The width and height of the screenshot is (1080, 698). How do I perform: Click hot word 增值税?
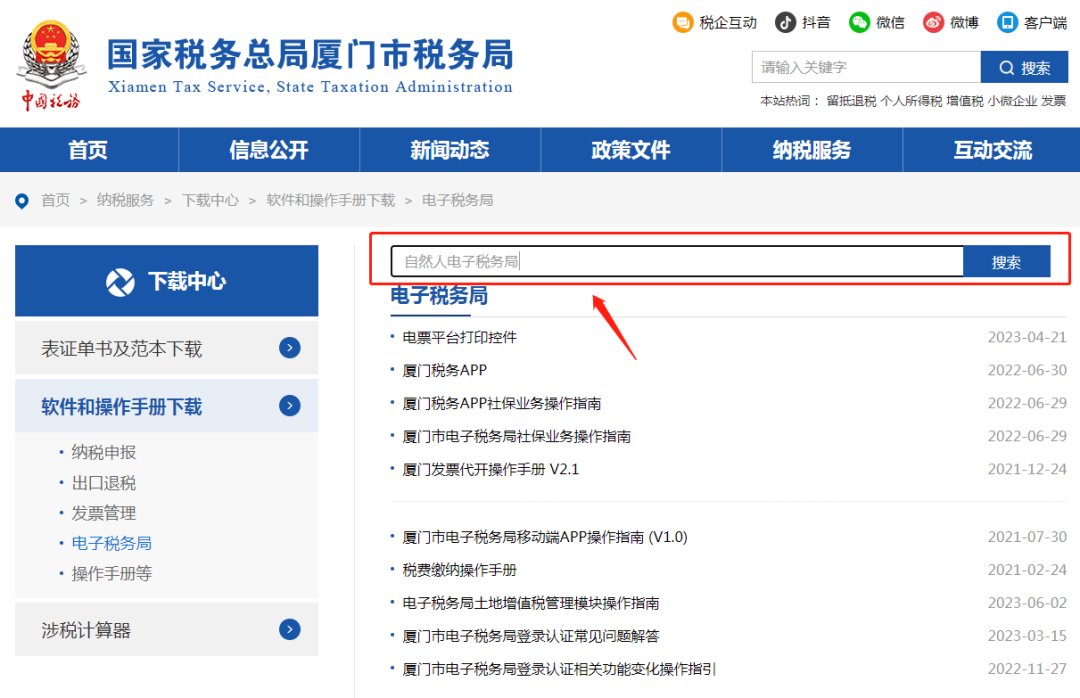tap(964, 101)
